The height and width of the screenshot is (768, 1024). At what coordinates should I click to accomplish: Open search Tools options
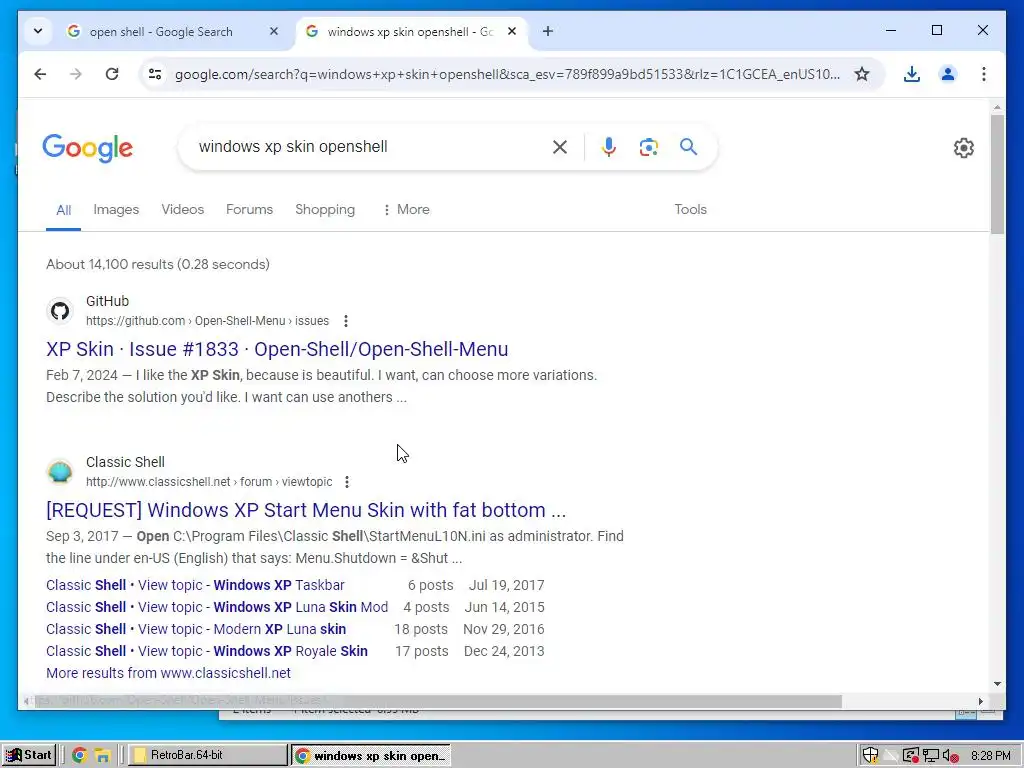point(690,210)
